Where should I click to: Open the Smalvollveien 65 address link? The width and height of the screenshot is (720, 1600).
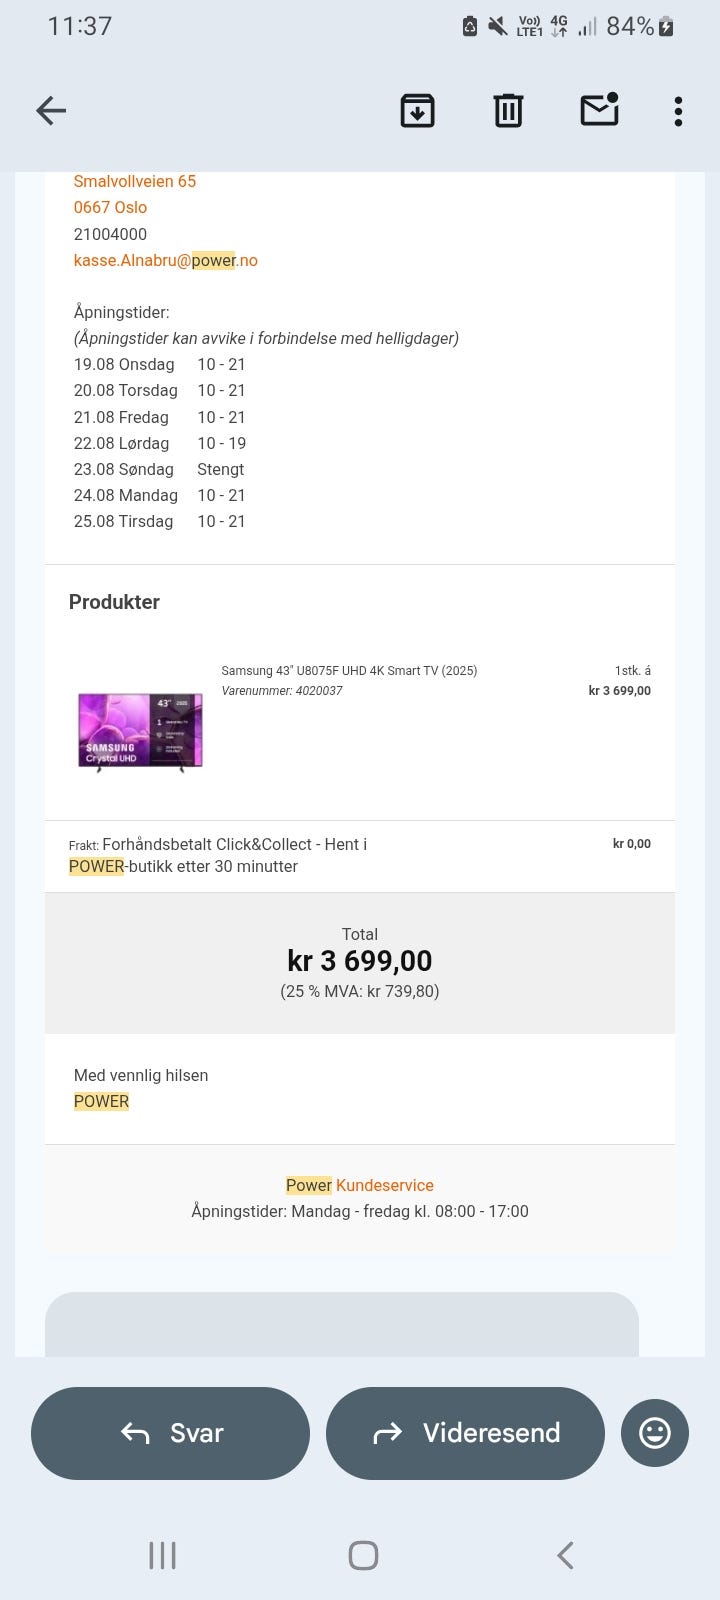click(135, 181)
